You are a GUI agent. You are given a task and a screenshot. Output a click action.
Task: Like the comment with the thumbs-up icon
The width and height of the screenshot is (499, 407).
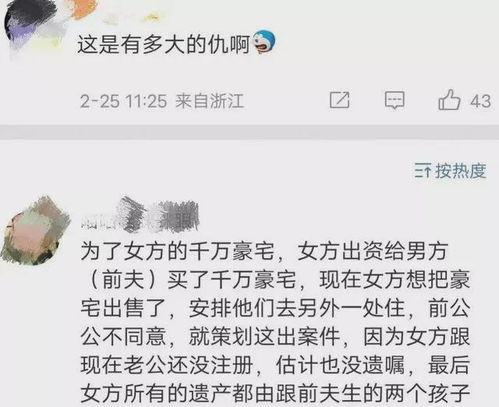point(449,100)
